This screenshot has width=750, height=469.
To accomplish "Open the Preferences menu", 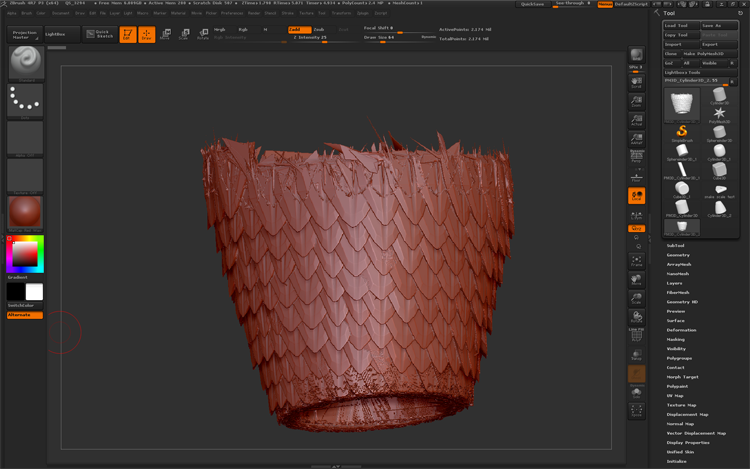I will click(x=232, y=13).
